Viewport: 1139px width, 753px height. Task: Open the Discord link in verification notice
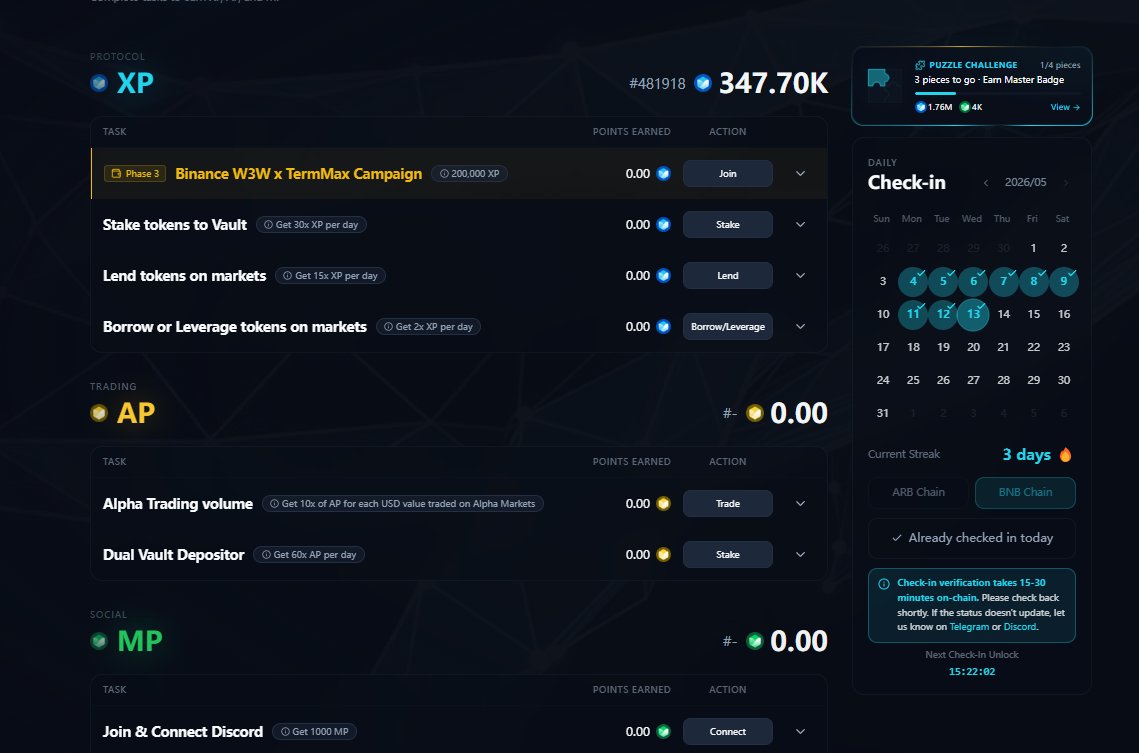pos(1020,627)
